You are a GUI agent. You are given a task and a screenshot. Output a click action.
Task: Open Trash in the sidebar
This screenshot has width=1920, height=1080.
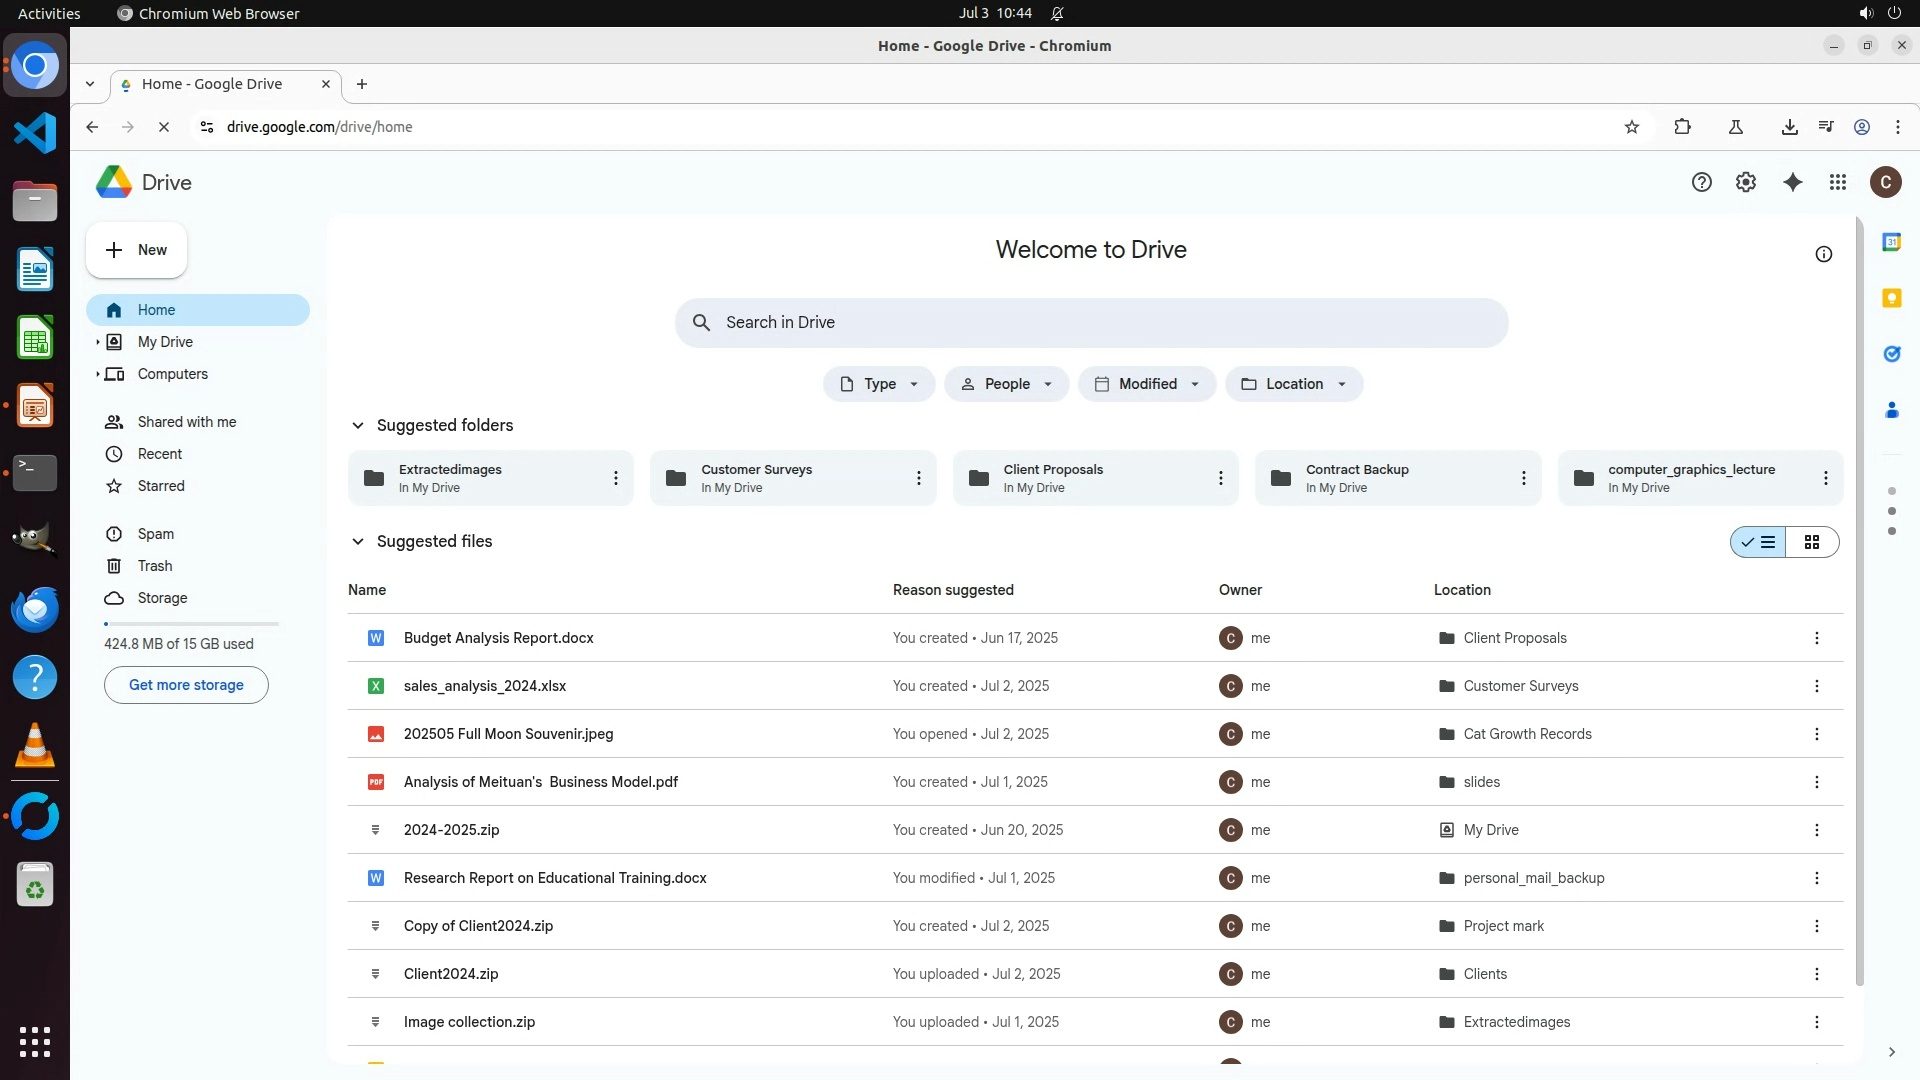click(x=154, y=566)
